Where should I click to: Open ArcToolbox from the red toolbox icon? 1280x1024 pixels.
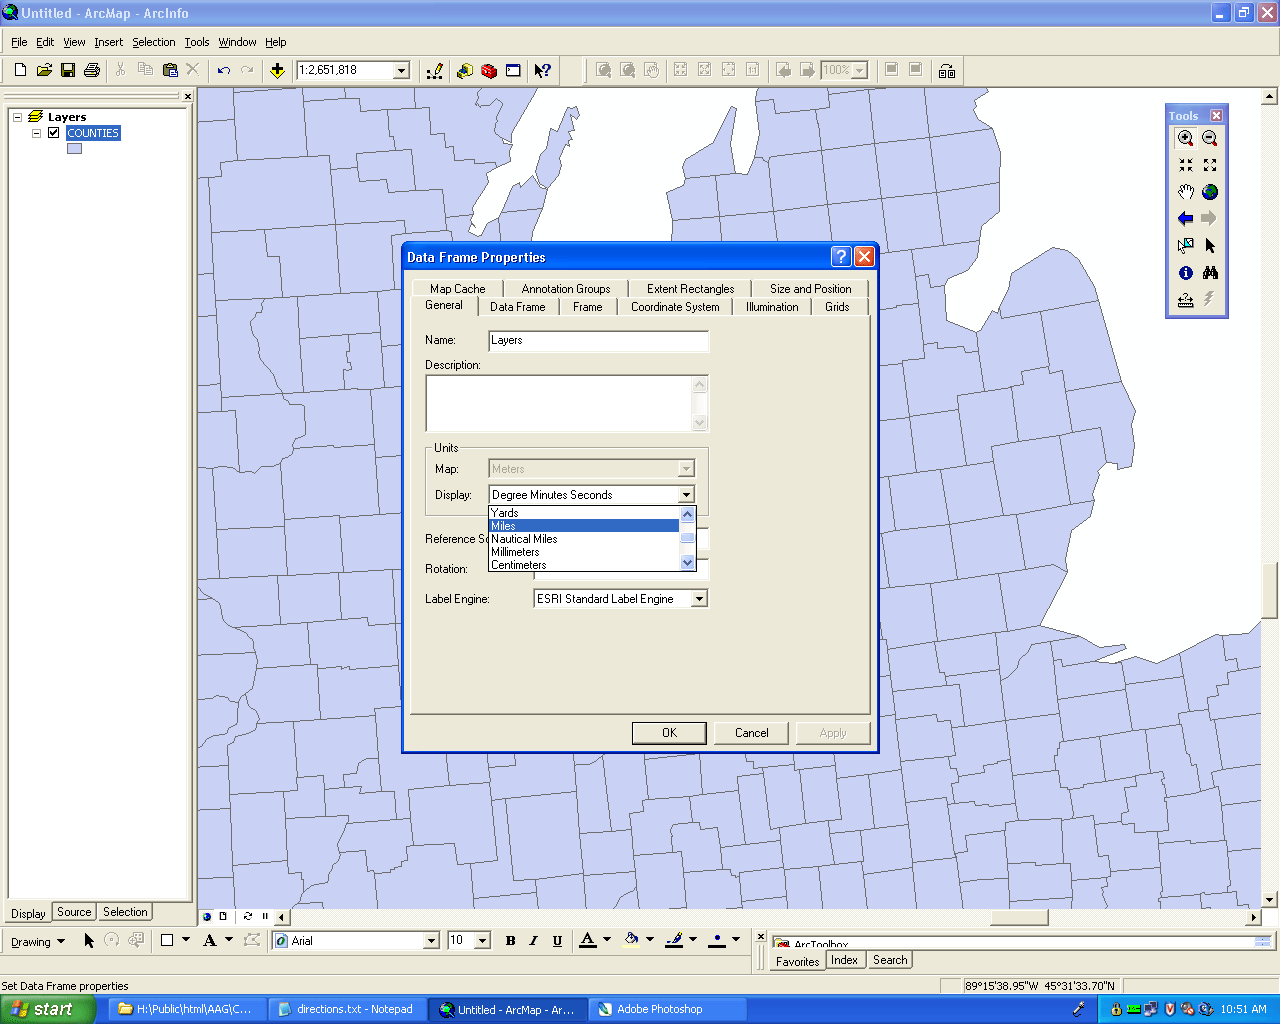pos(489,70)
